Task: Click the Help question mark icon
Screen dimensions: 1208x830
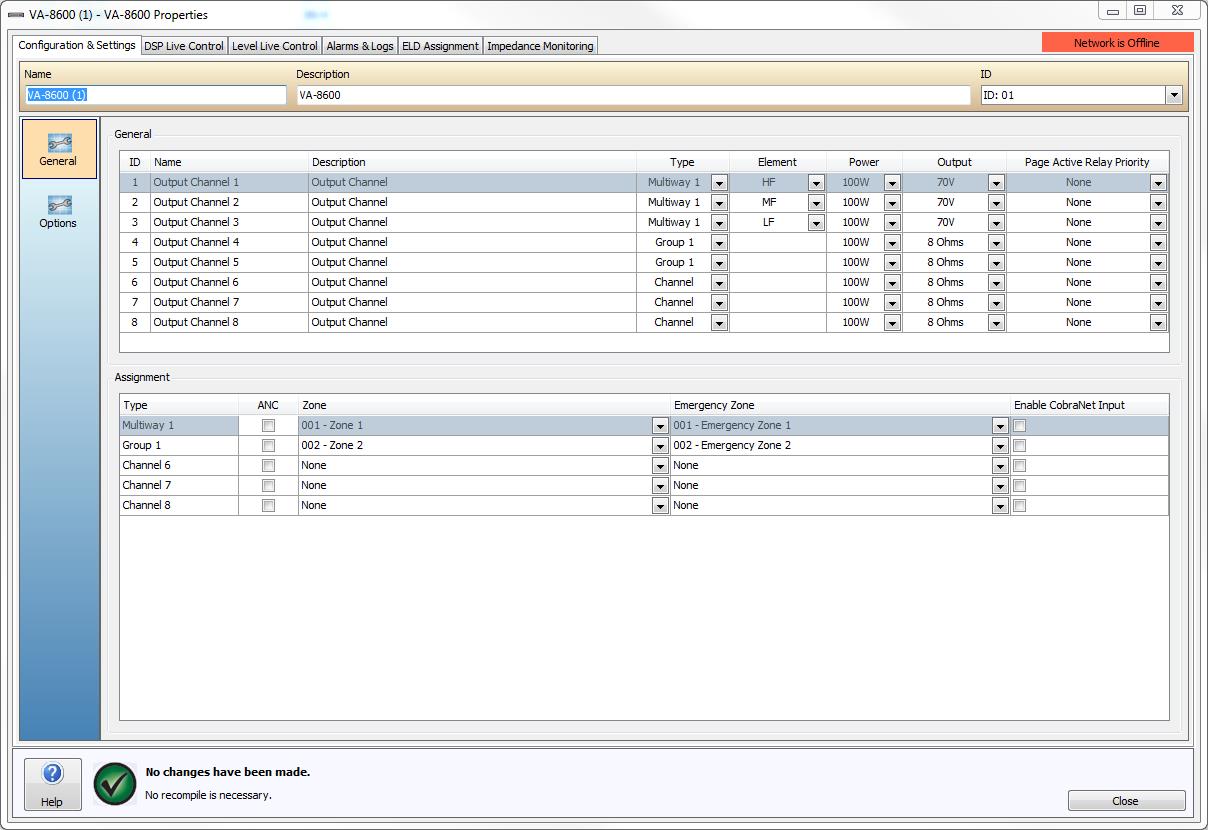Action: point(52,774)
